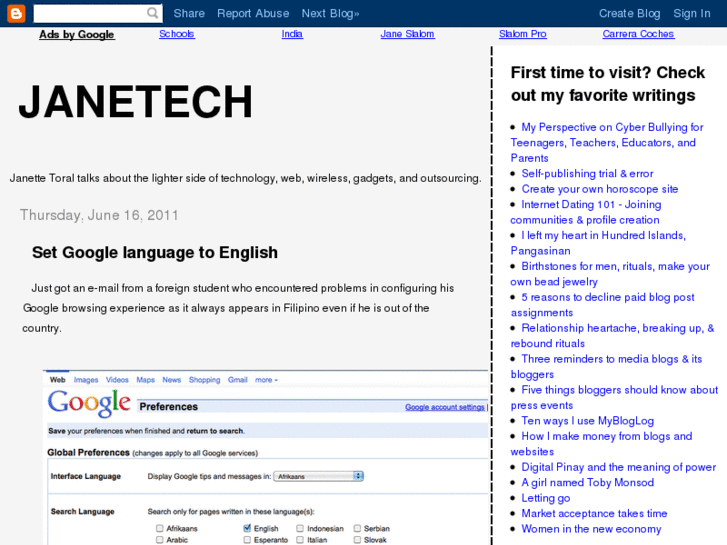Open Digital Pinay and the meaning of power
This screenshot has height=545, width=727.
(619, 467)
